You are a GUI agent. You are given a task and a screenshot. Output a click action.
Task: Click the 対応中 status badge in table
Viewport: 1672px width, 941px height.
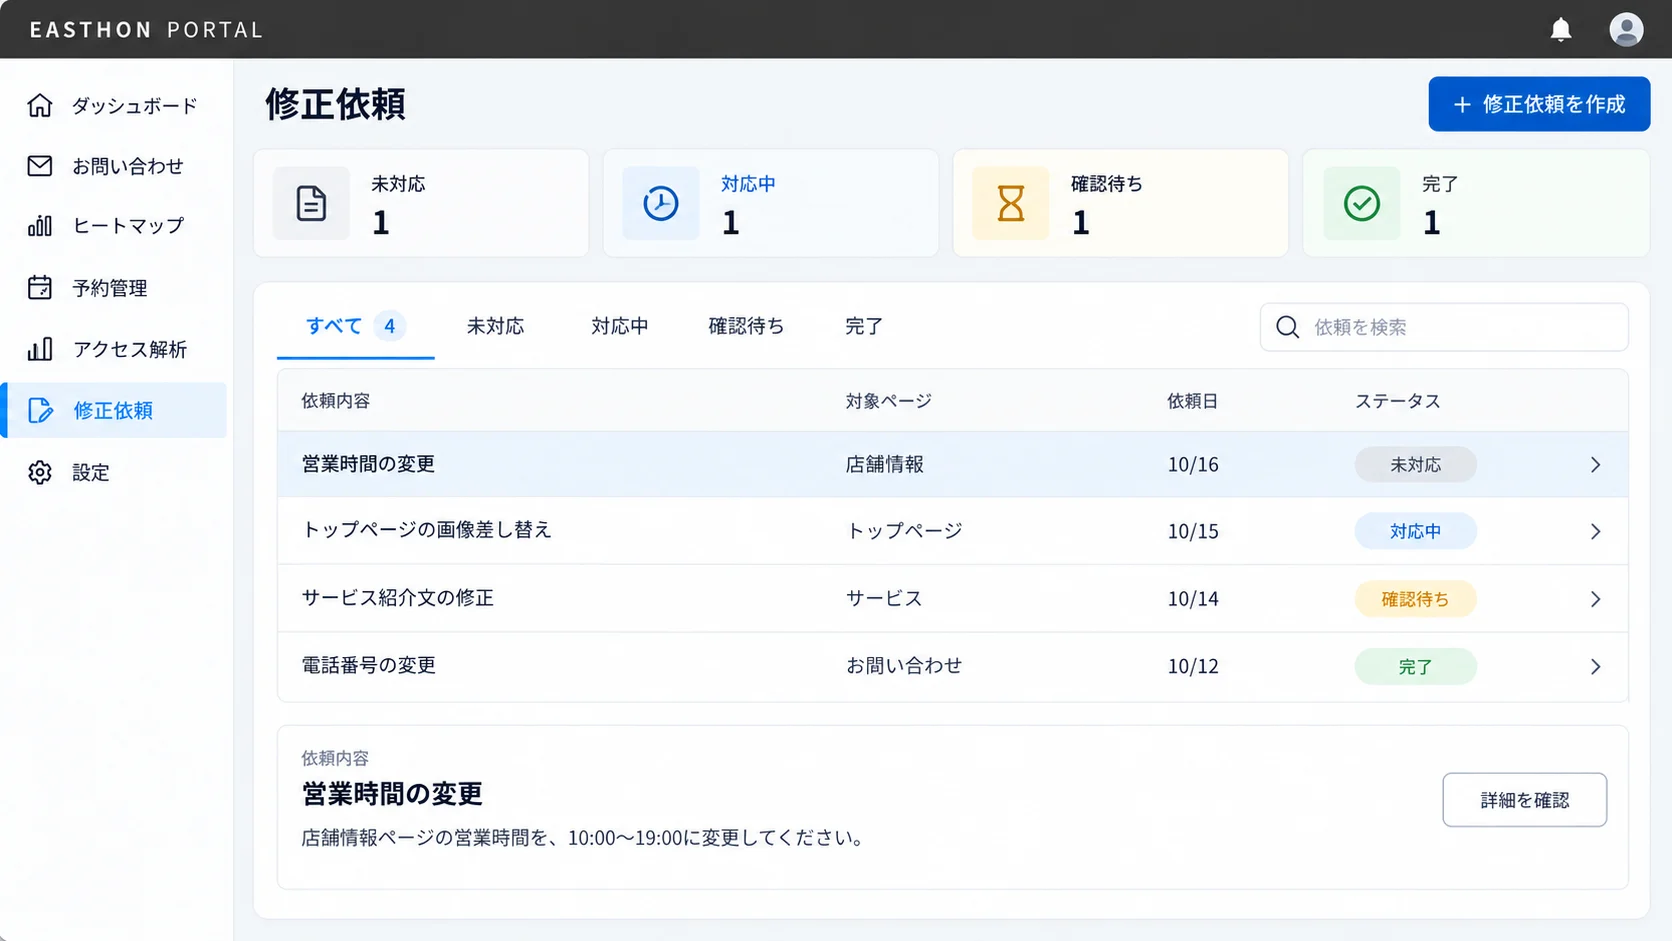(x=1415, y=532)
